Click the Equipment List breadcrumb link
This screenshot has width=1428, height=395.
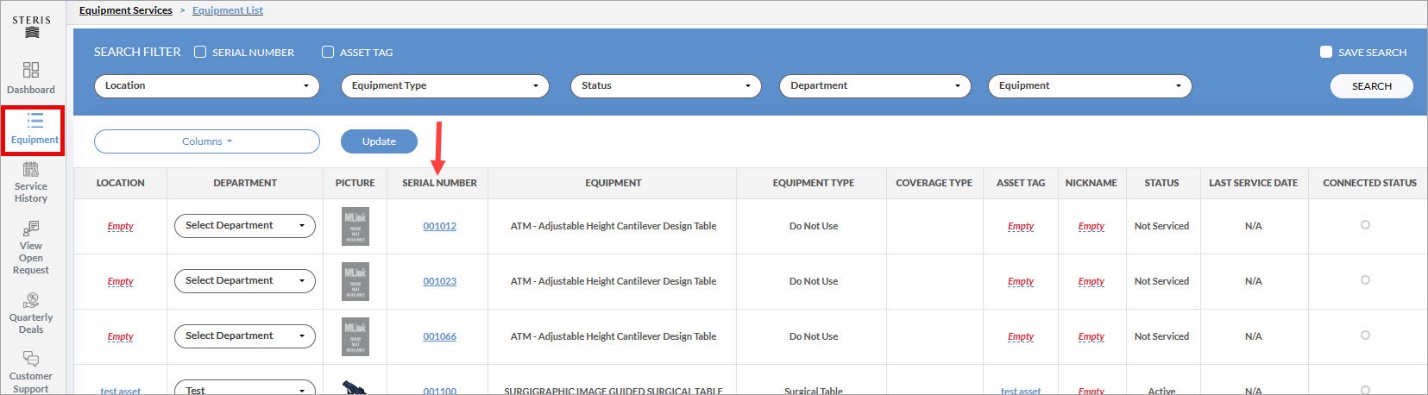(228, 10)
